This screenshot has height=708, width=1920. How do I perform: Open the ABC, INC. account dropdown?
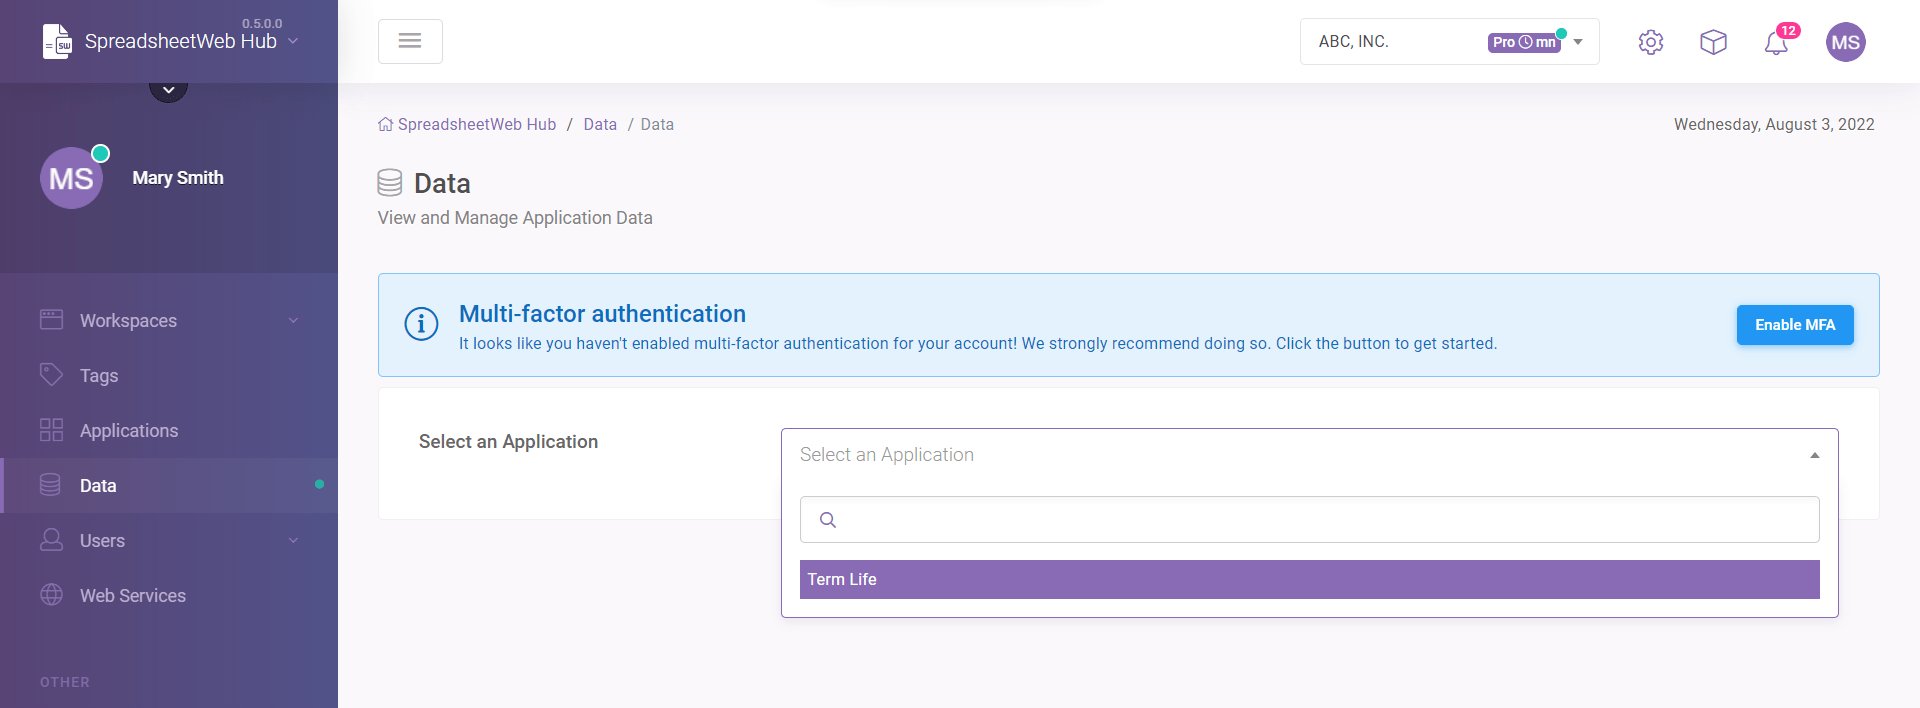(x=1449, y=42)
